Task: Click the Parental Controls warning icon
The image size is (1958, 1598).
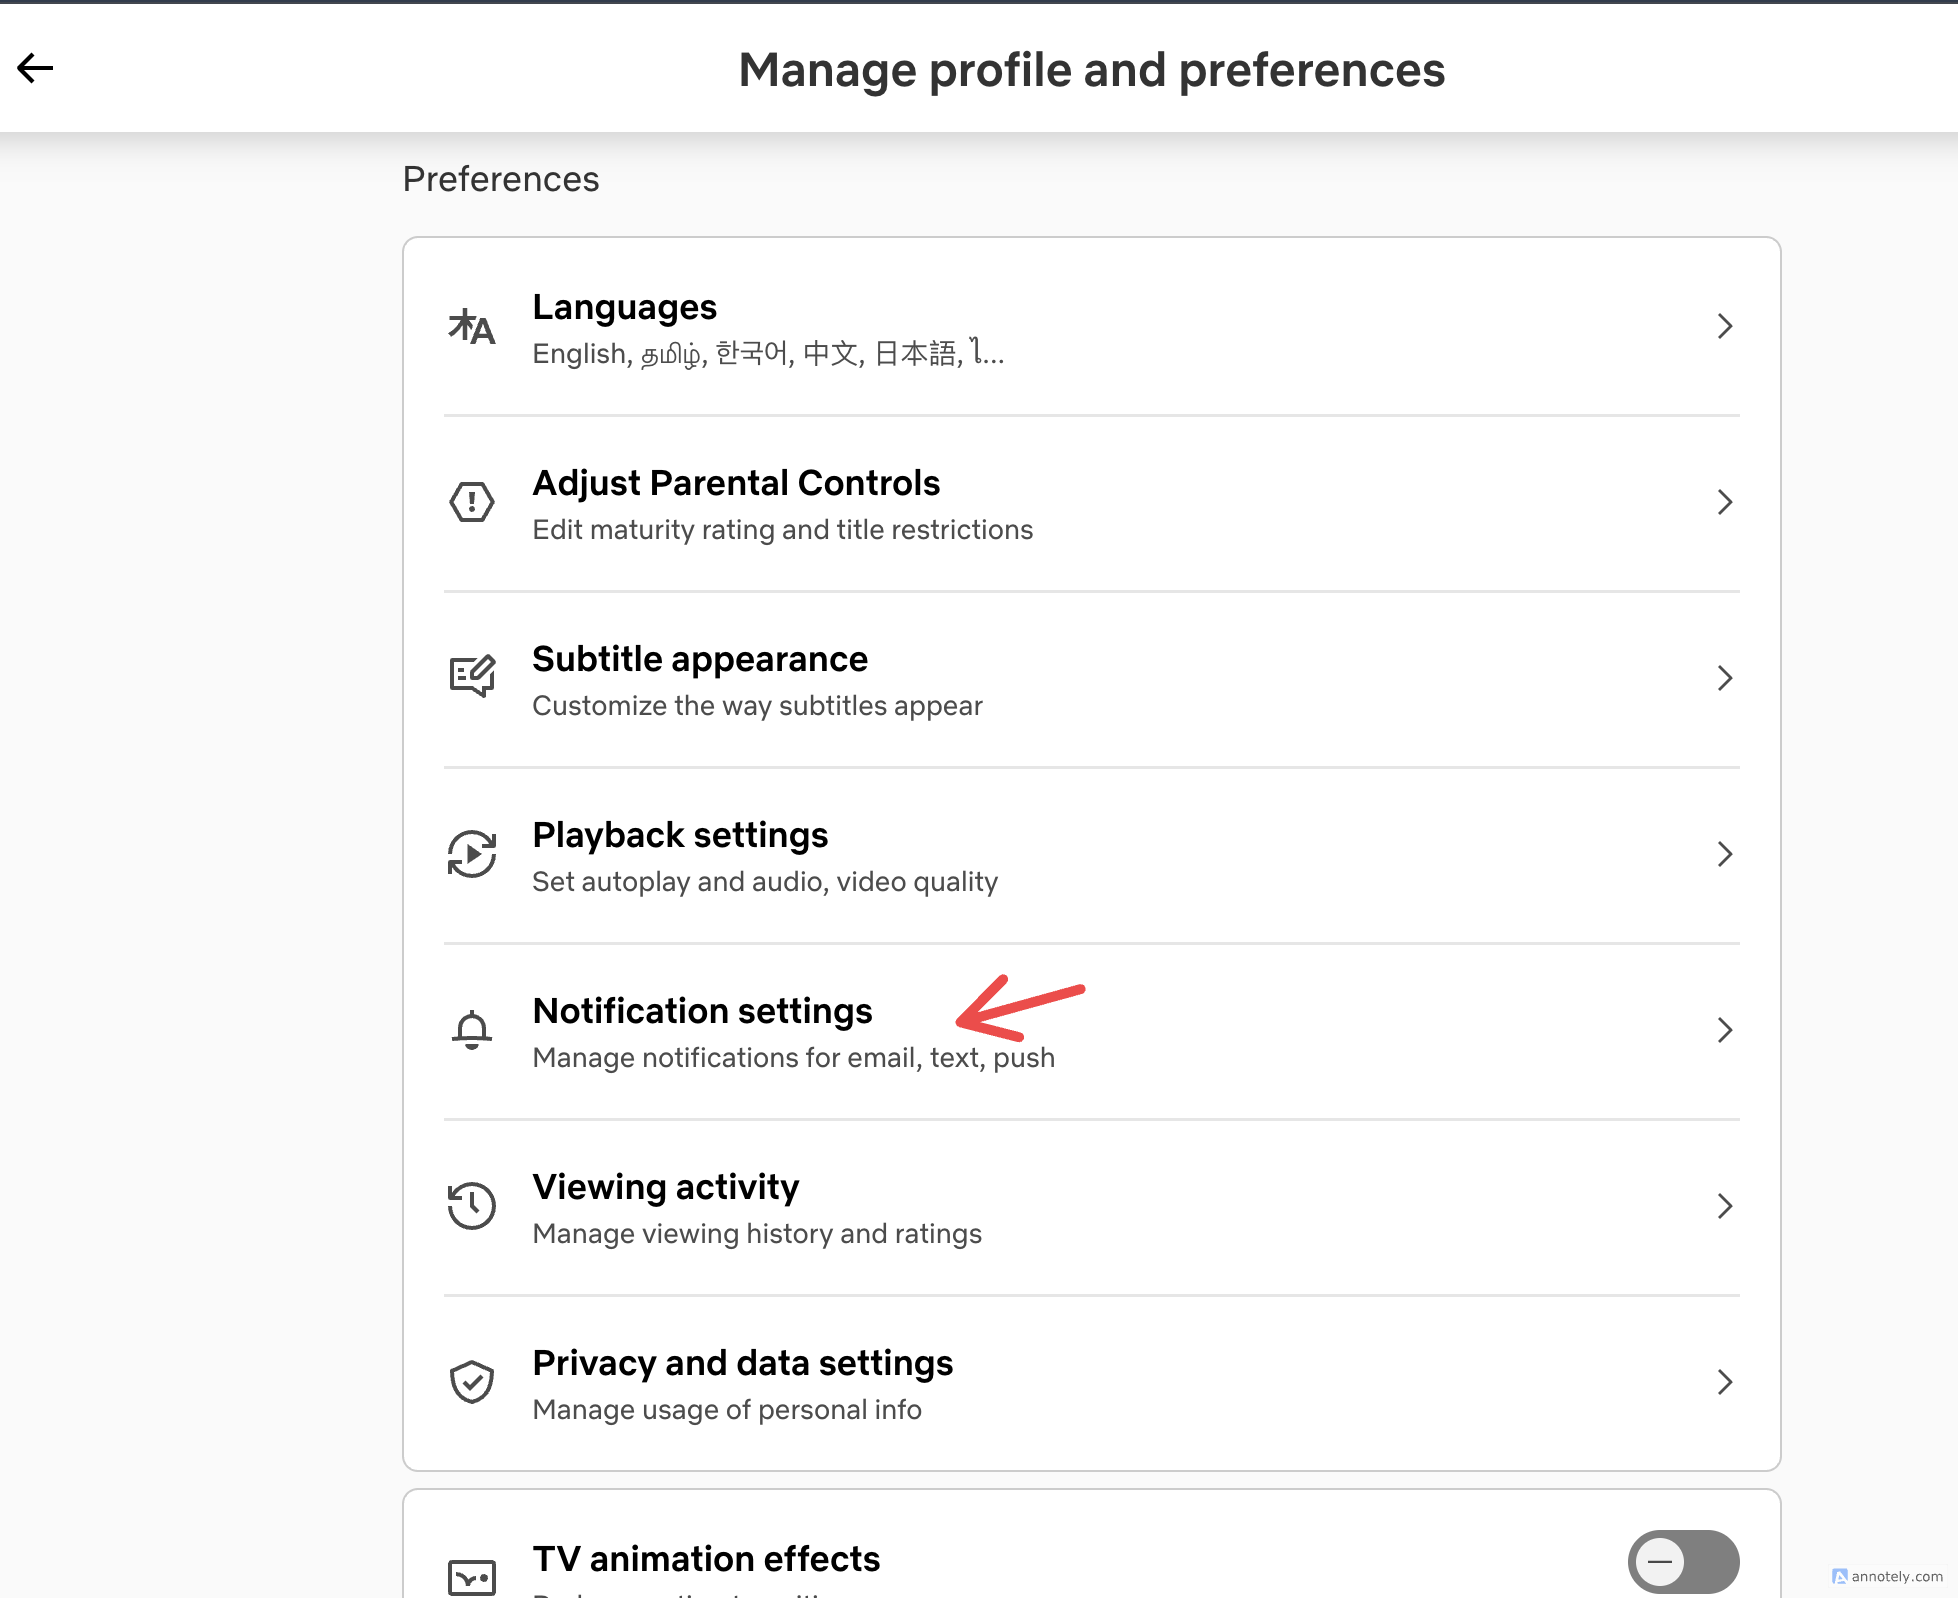Action: pyautogui.click(x=471, y=502)
